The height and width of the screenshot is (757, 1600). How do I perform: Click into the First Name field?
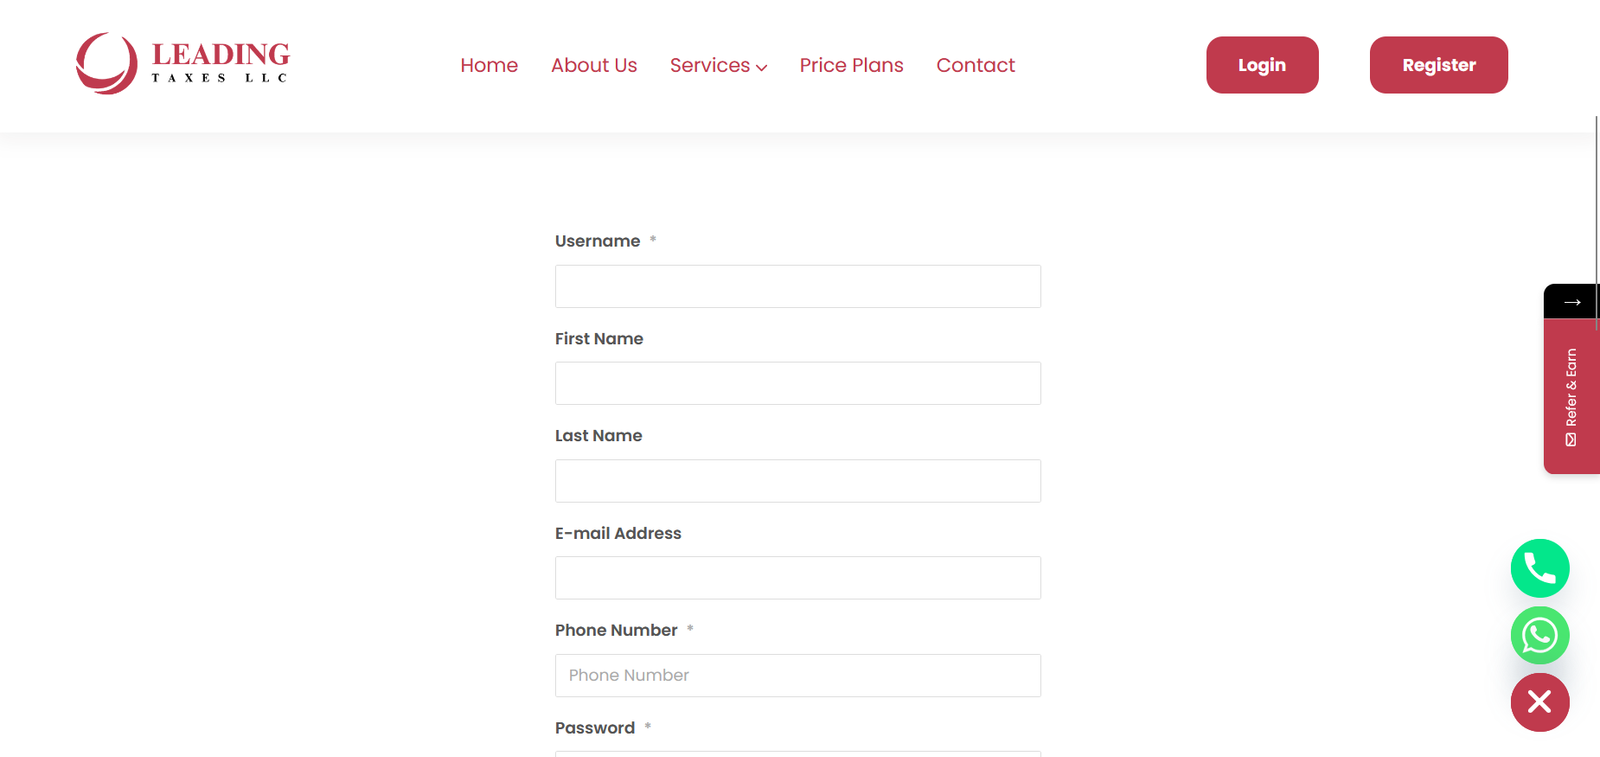click(x=797, y=384)
